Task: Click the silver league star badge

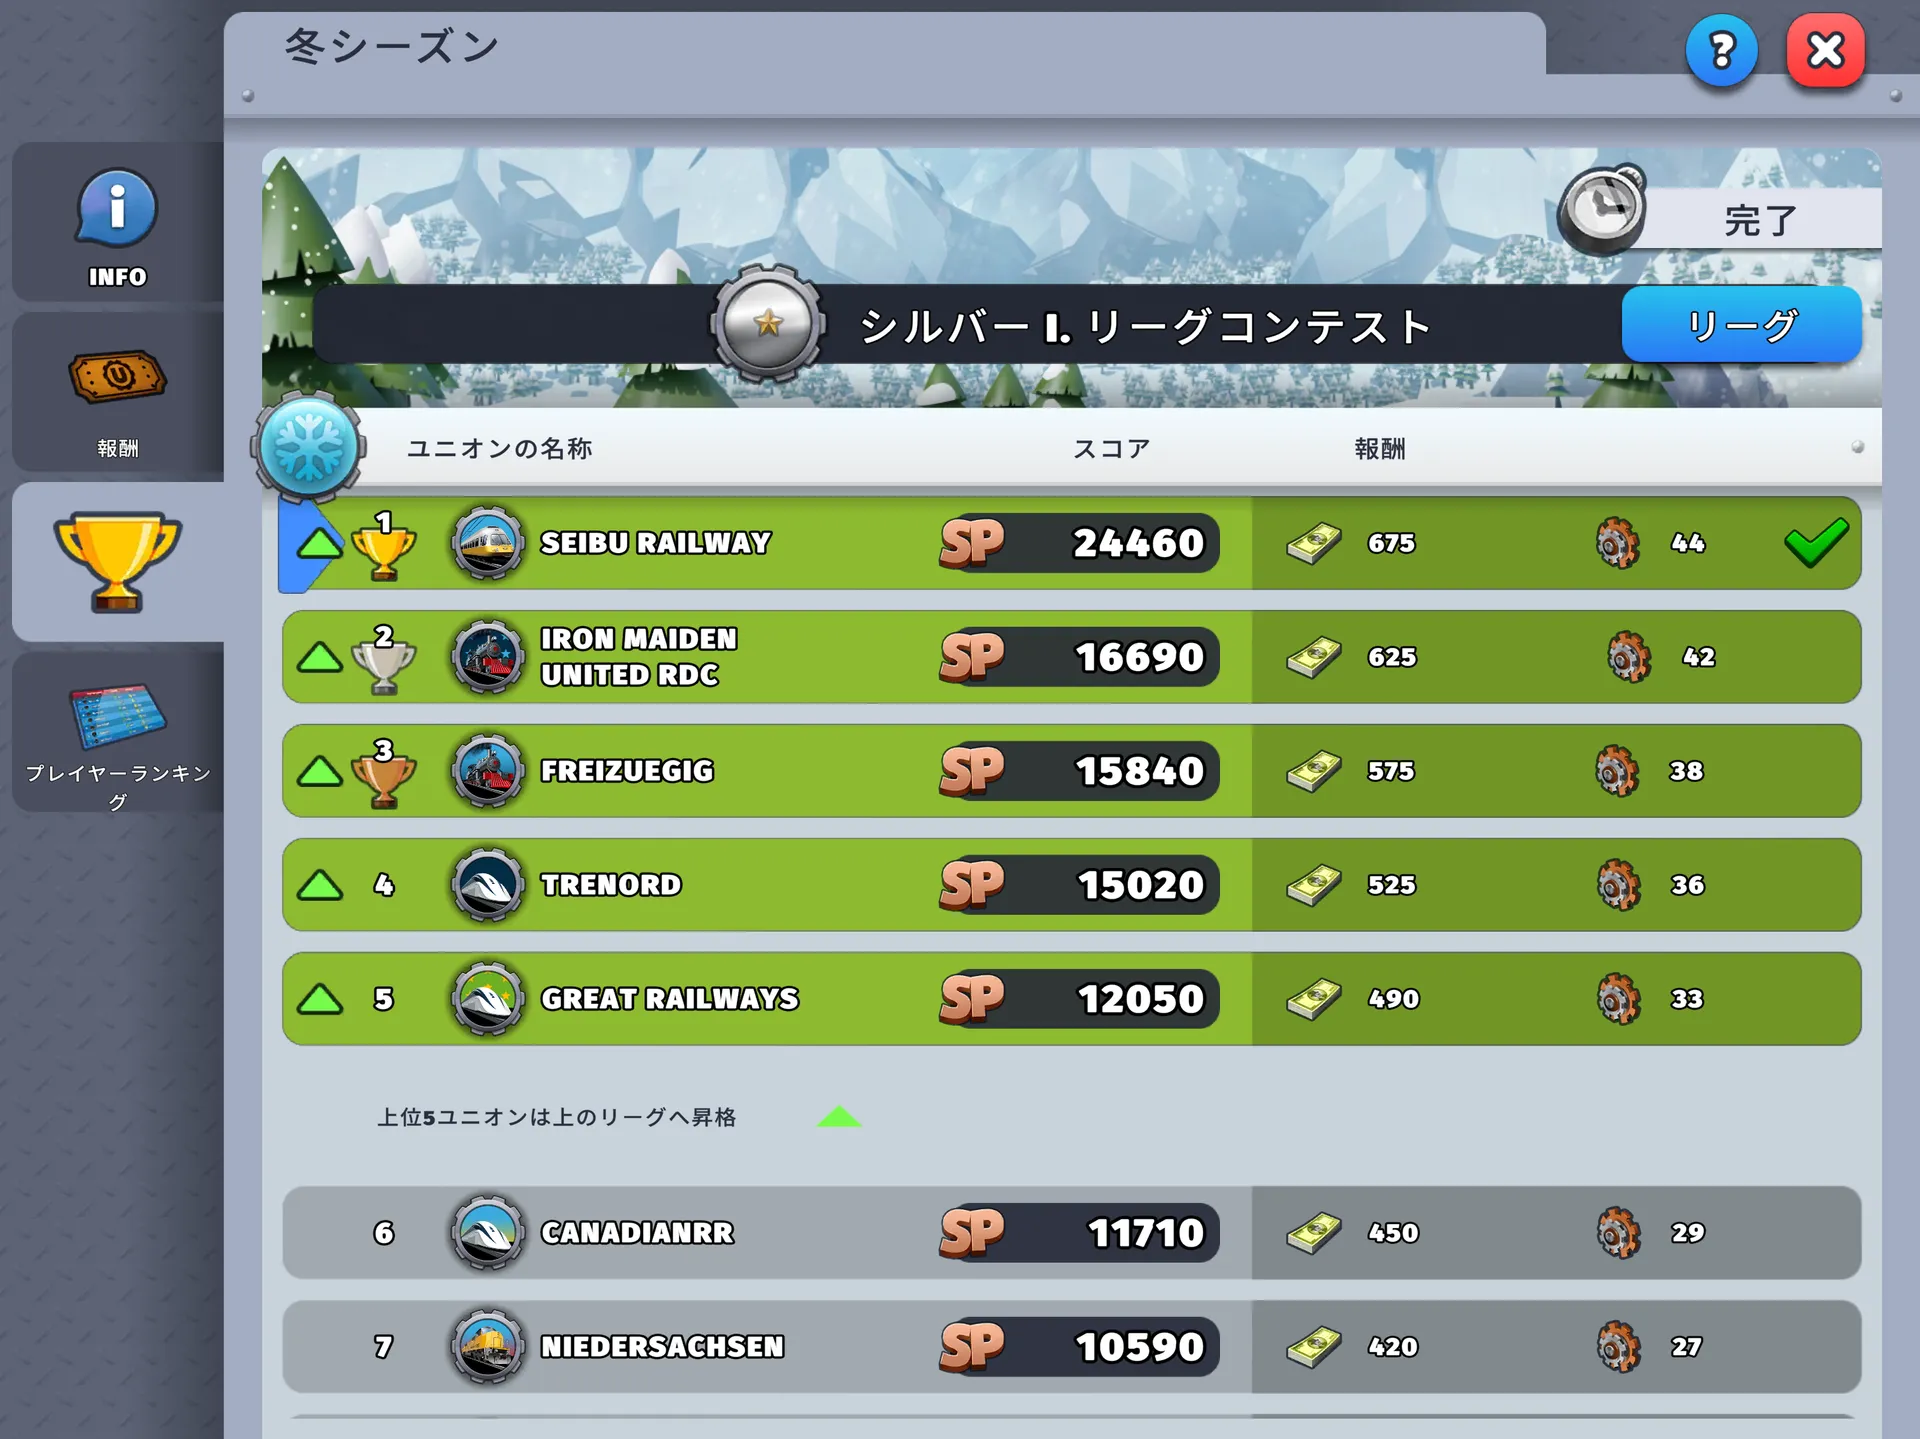Action: pyautogui.click(x=768, y=324)
